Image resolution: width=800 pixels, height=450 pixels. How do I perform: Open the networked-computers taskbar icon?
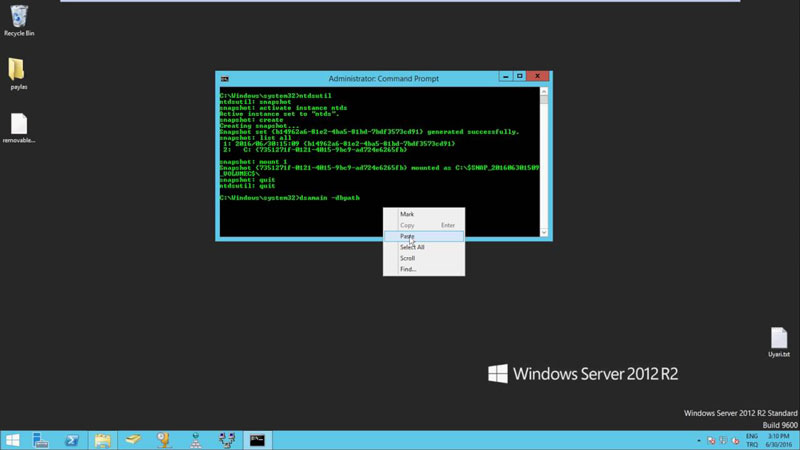[x=227, y=440]
